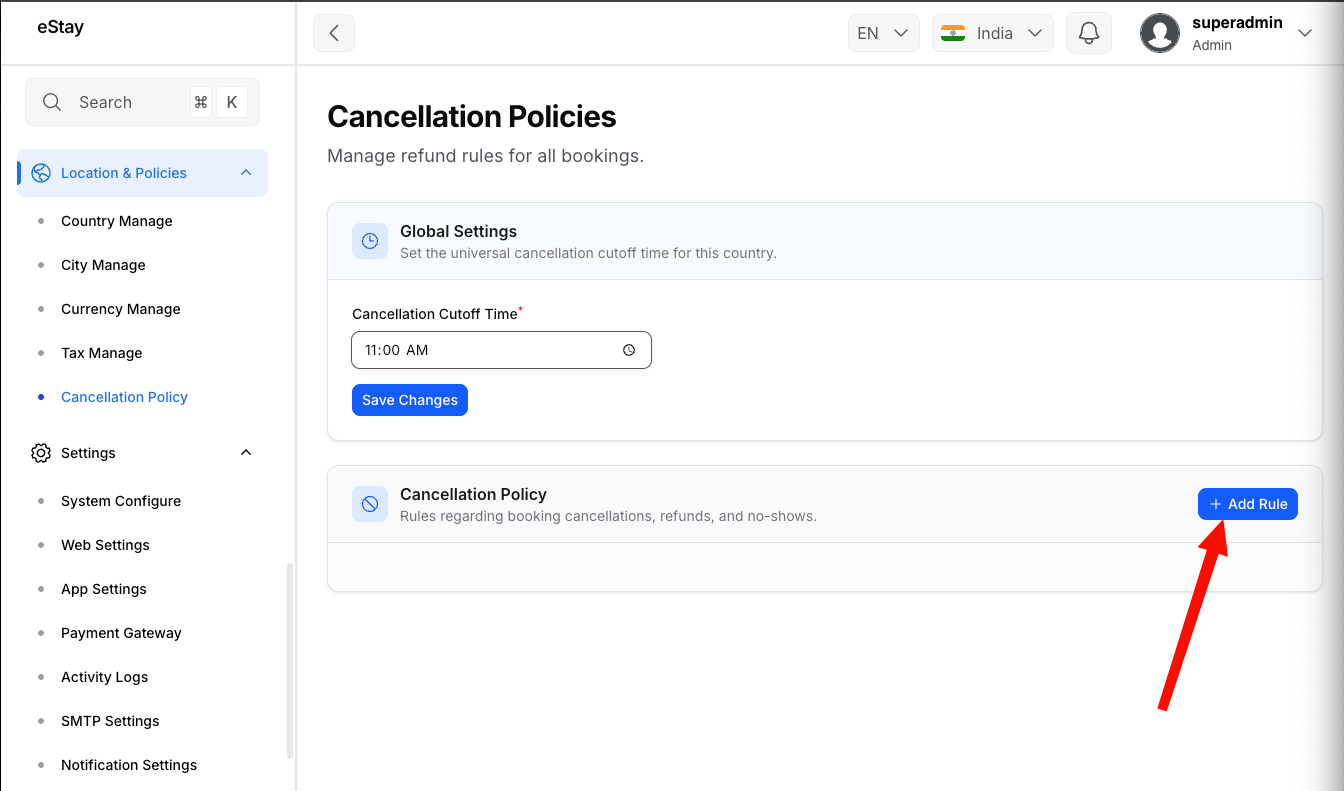1344x791 pixels.
Task: Click the sidebar vertical scrollbar
Action: click(290, 660)
